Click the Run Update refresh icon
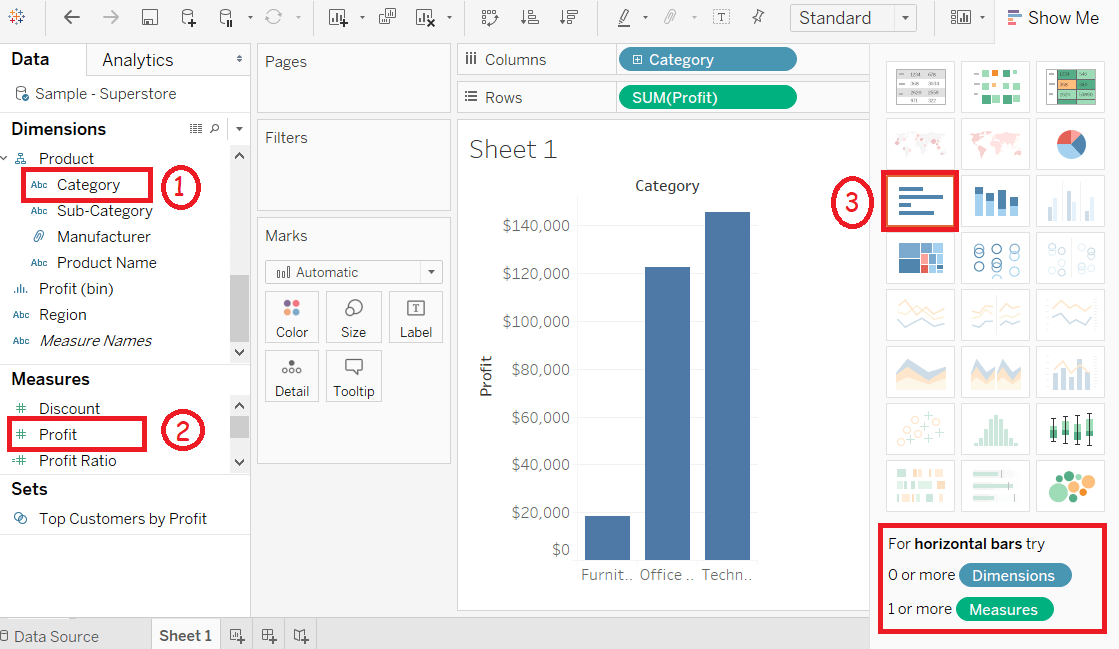 (273, 17)
